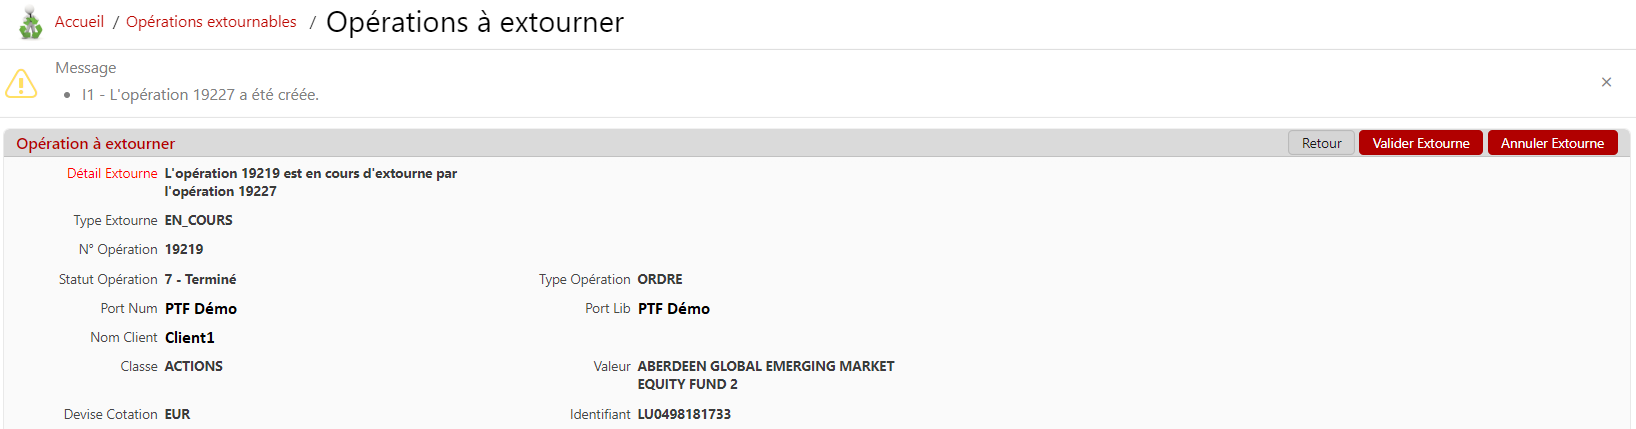
Task: Click the extourne detail description text
Action: pyautogui.click(x=310, y=182)
